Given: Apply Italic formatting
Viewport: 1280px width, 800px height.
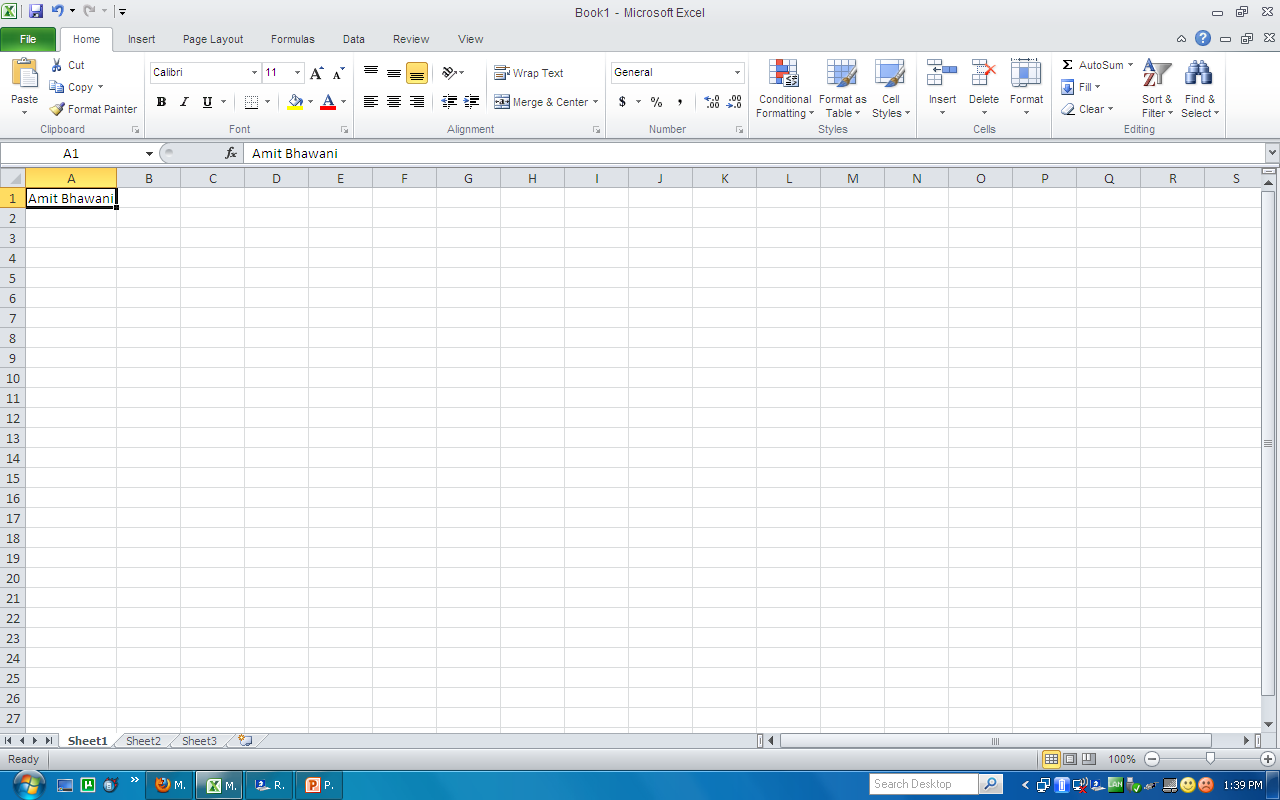Looking at the screenshot, I should 184,101.
